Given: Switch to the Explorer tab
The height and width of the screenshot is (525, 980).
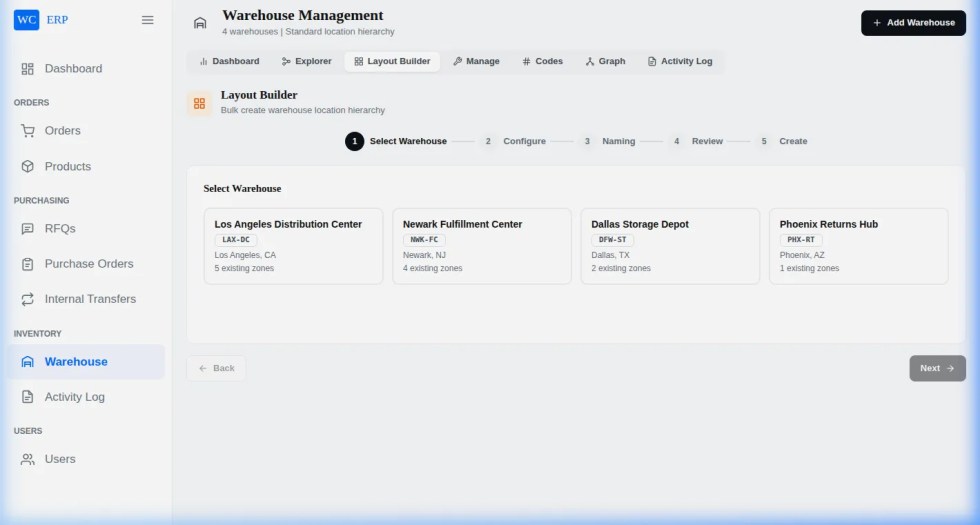Looking at the screenshot, I should pos(306,61).
